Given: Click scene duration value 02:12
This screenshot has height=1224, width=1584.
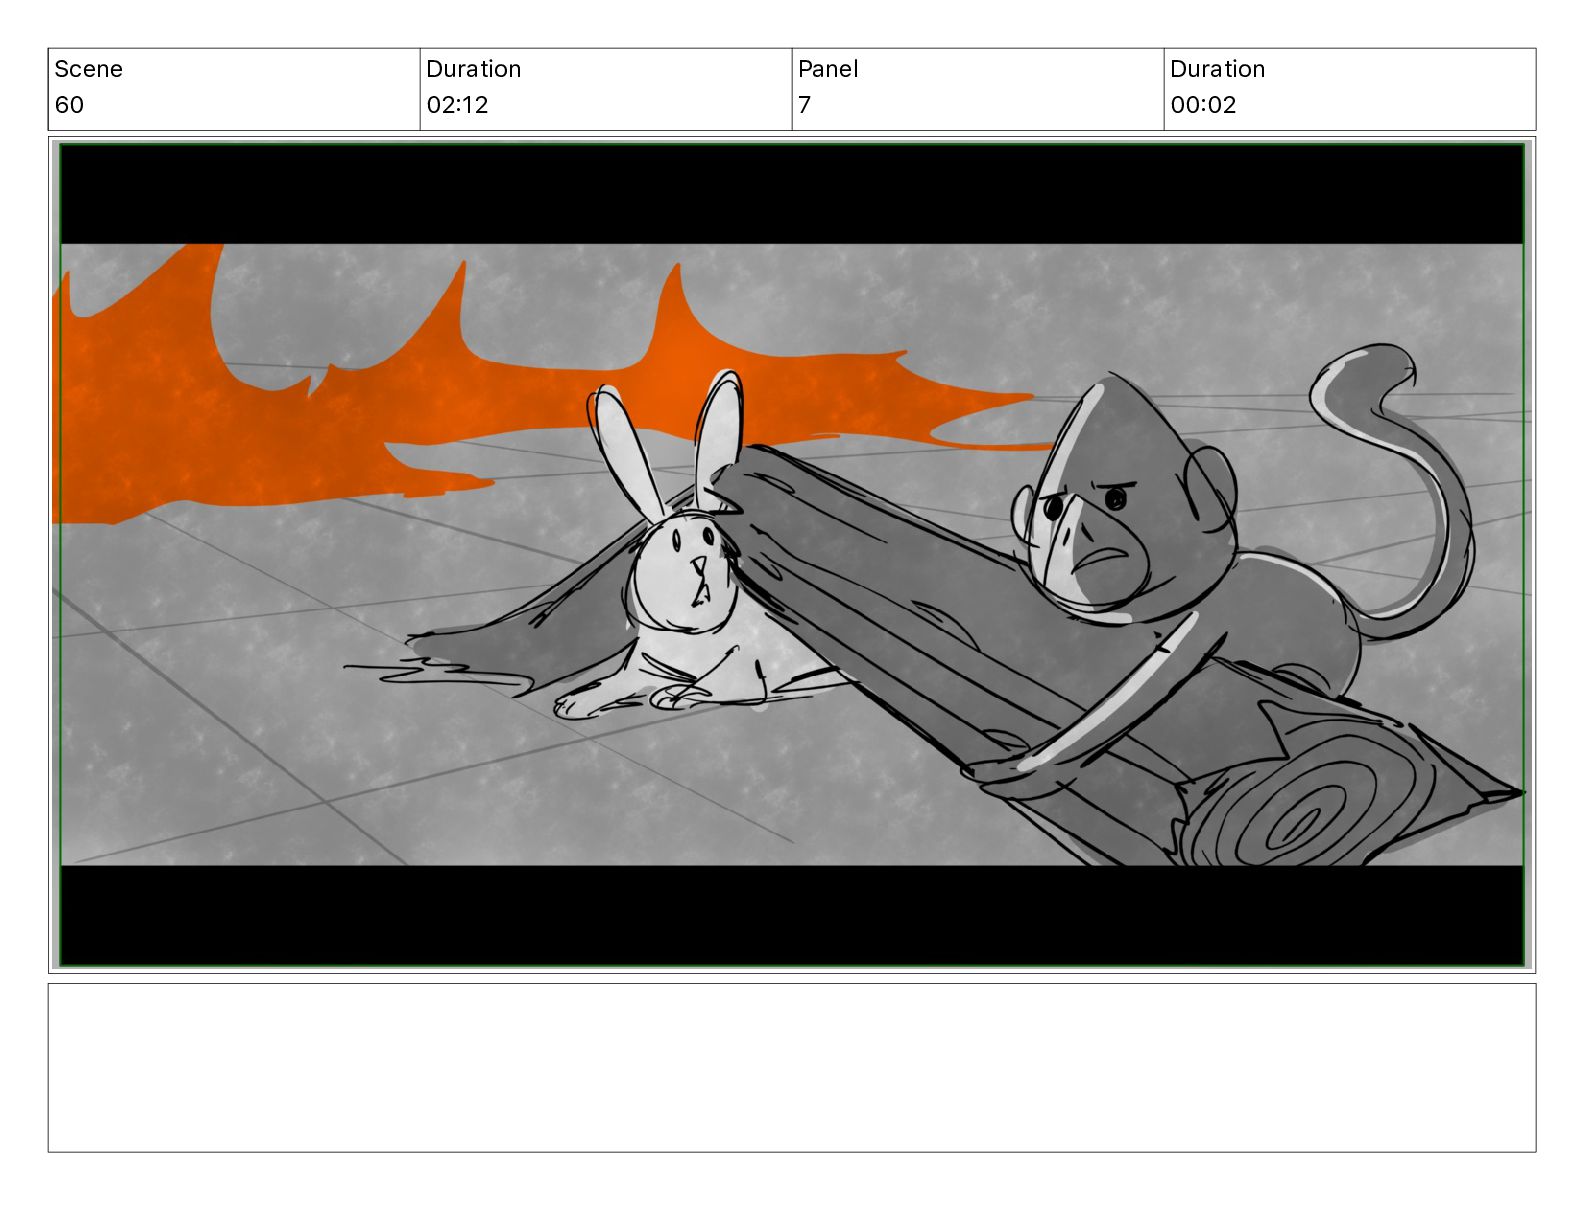Looking at the screenshot, I should [x=457, y=105].
